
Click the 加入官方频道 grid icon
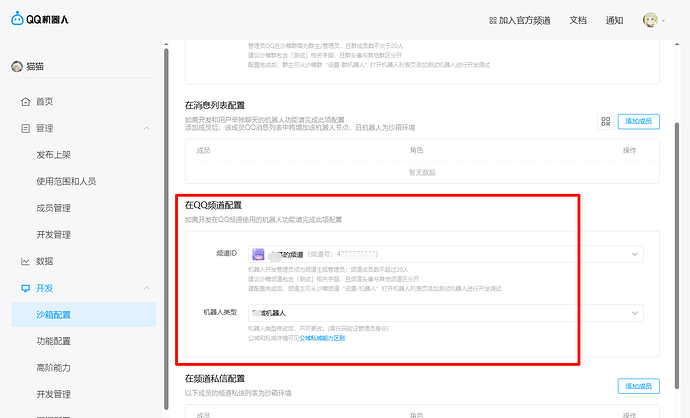pyautogui.click(x=492, y=20)
